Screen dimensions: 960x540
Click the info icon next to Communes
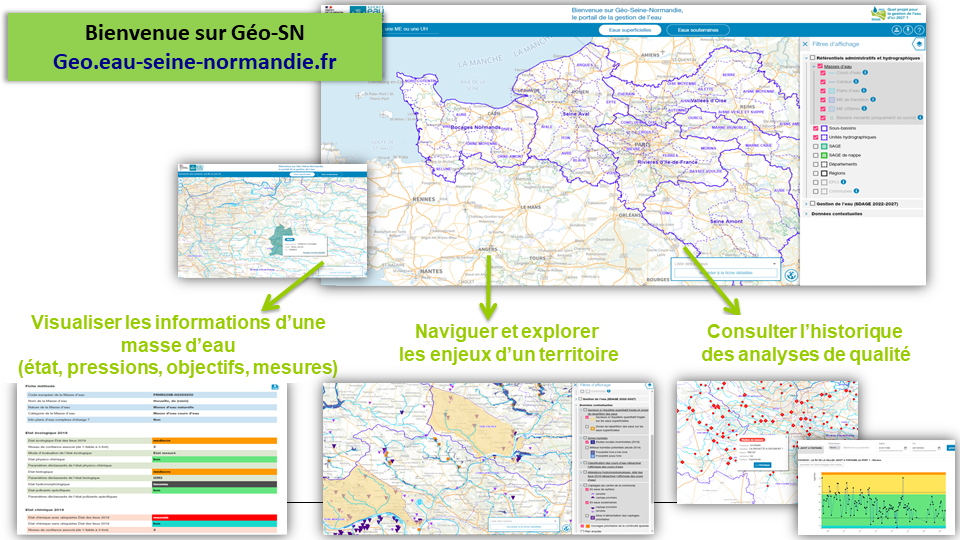click(856, 191)
